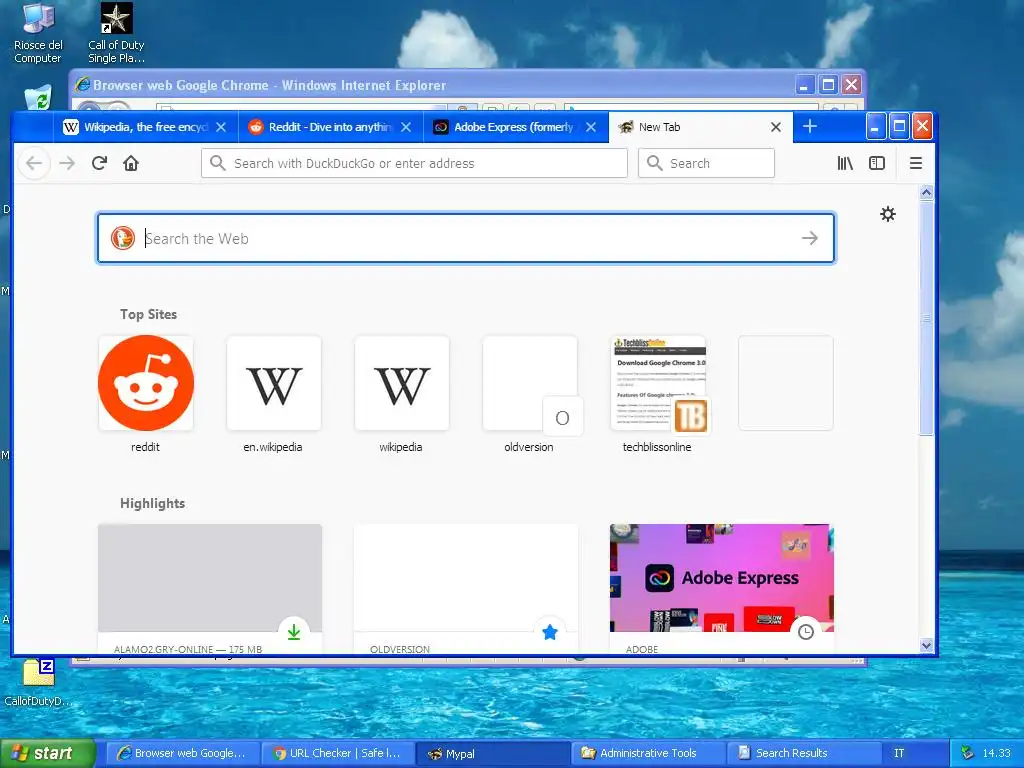Click the Highlights heading
This screenshot has width=1024, height=768.
[x=152, y=504]
